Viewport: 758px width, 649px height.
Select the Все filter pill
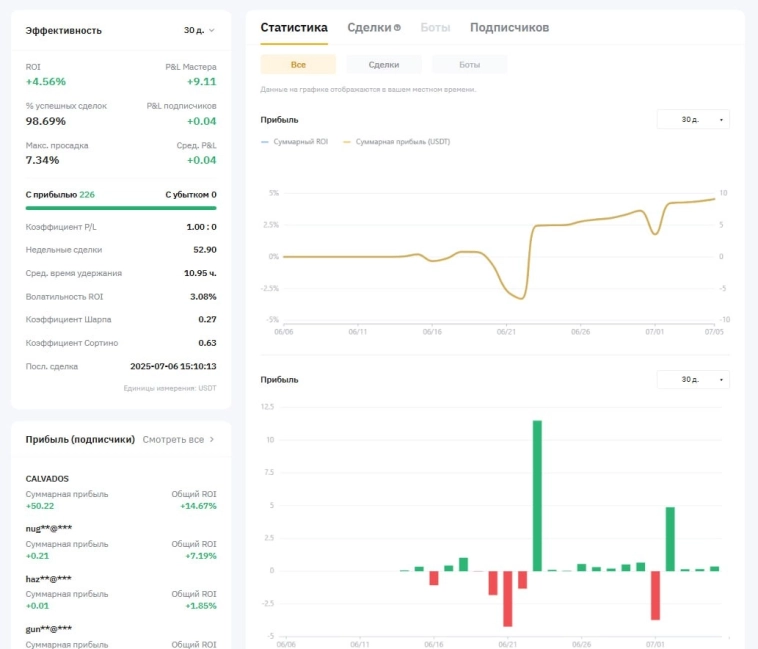click(x=297, y=64)
